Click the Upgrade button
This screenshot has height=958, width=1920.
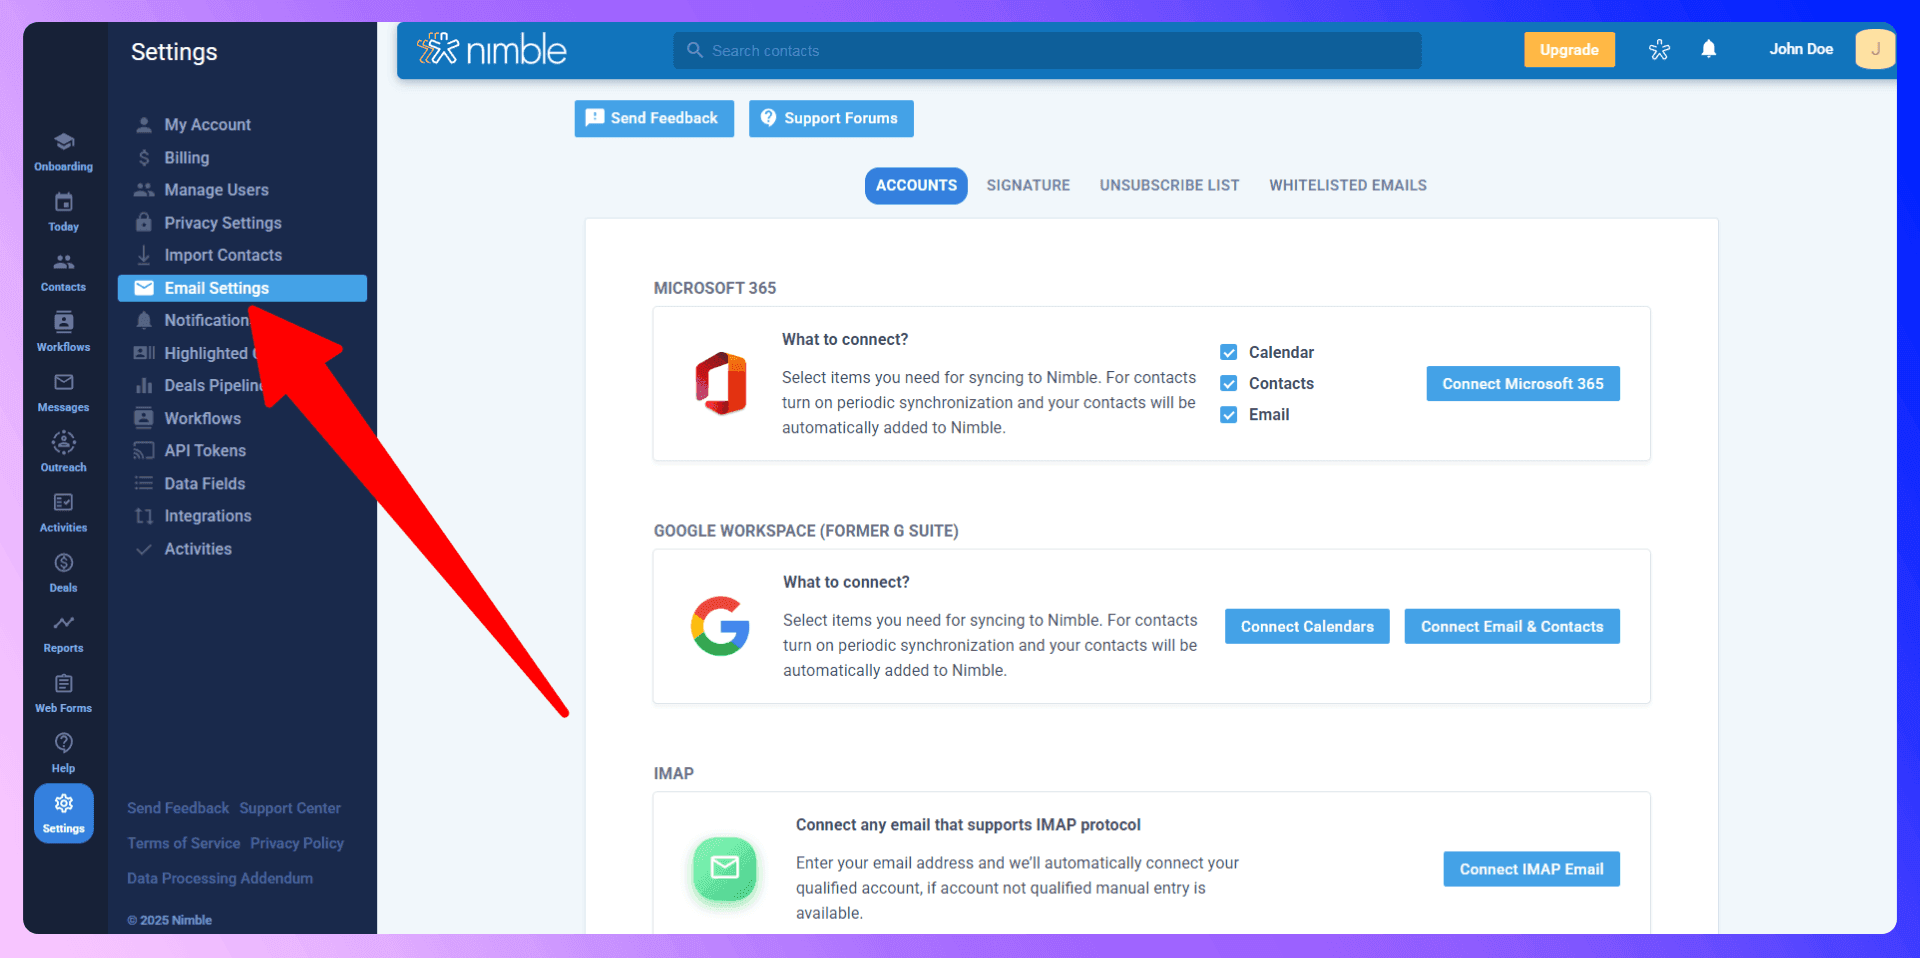coord(1569,49)
